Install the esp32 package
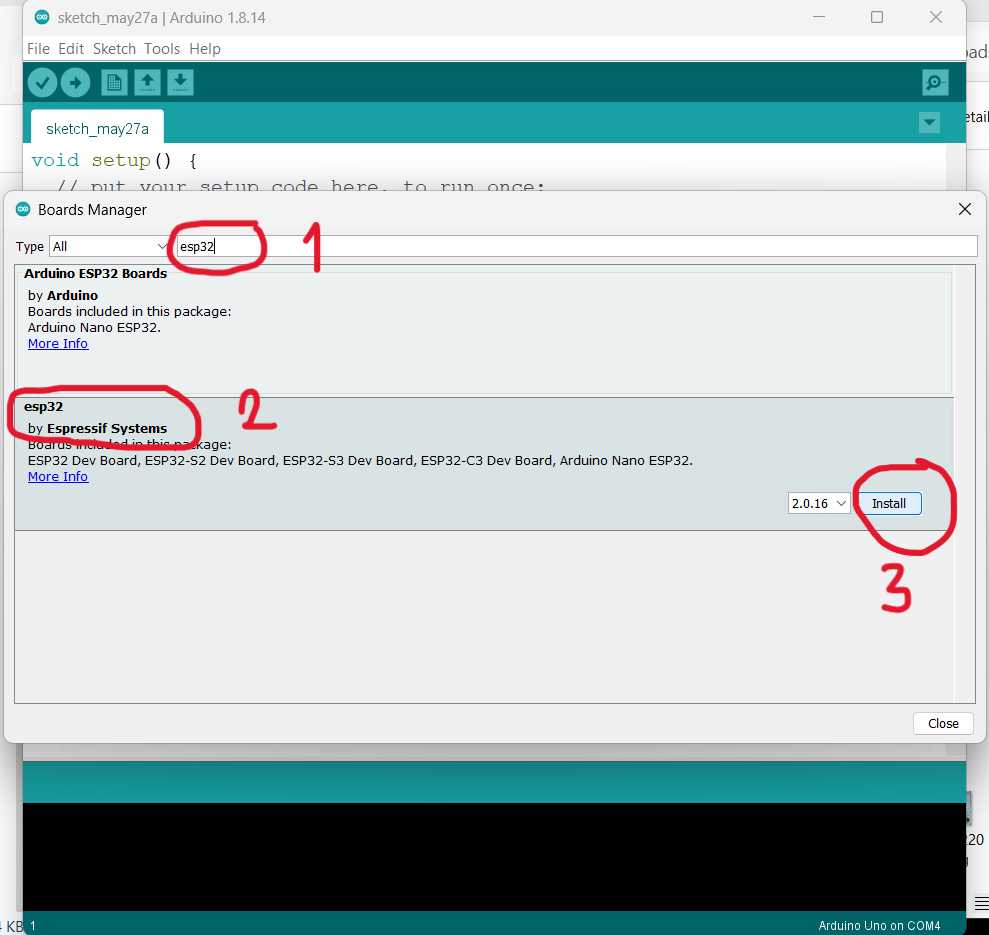Viewport: 989px width, 935px height. tap(889, 503)
